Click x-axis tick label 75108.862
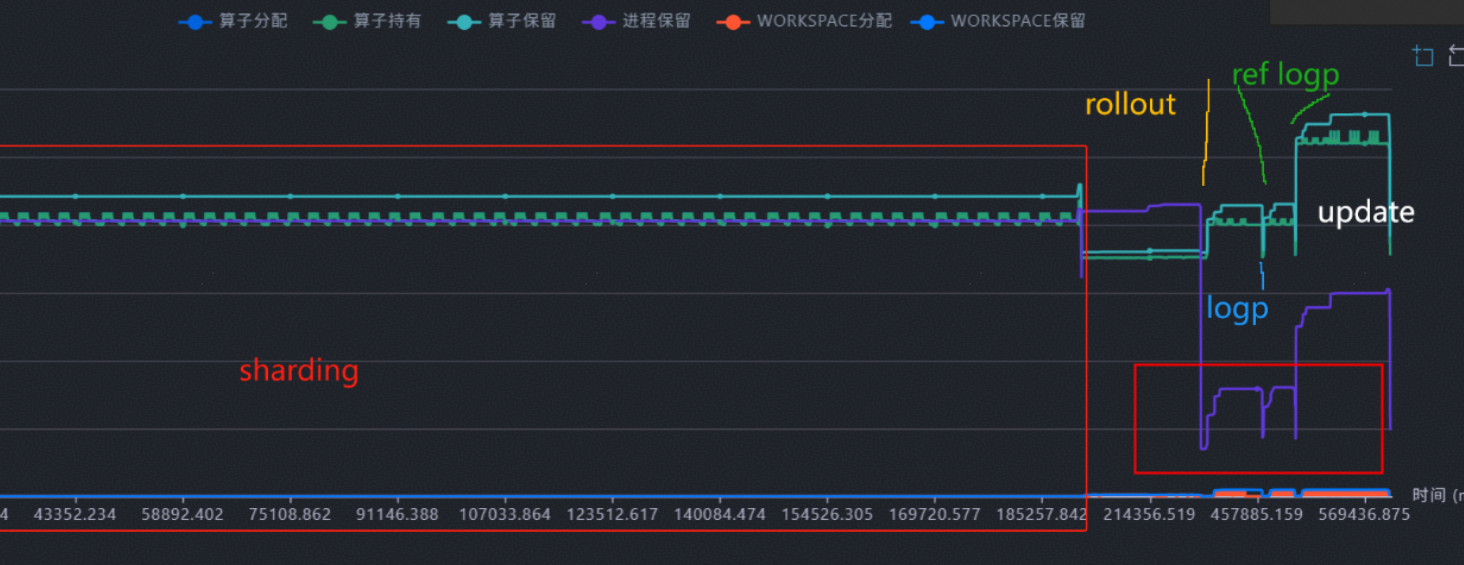1464x565 pixels. (x=290, y=514)
